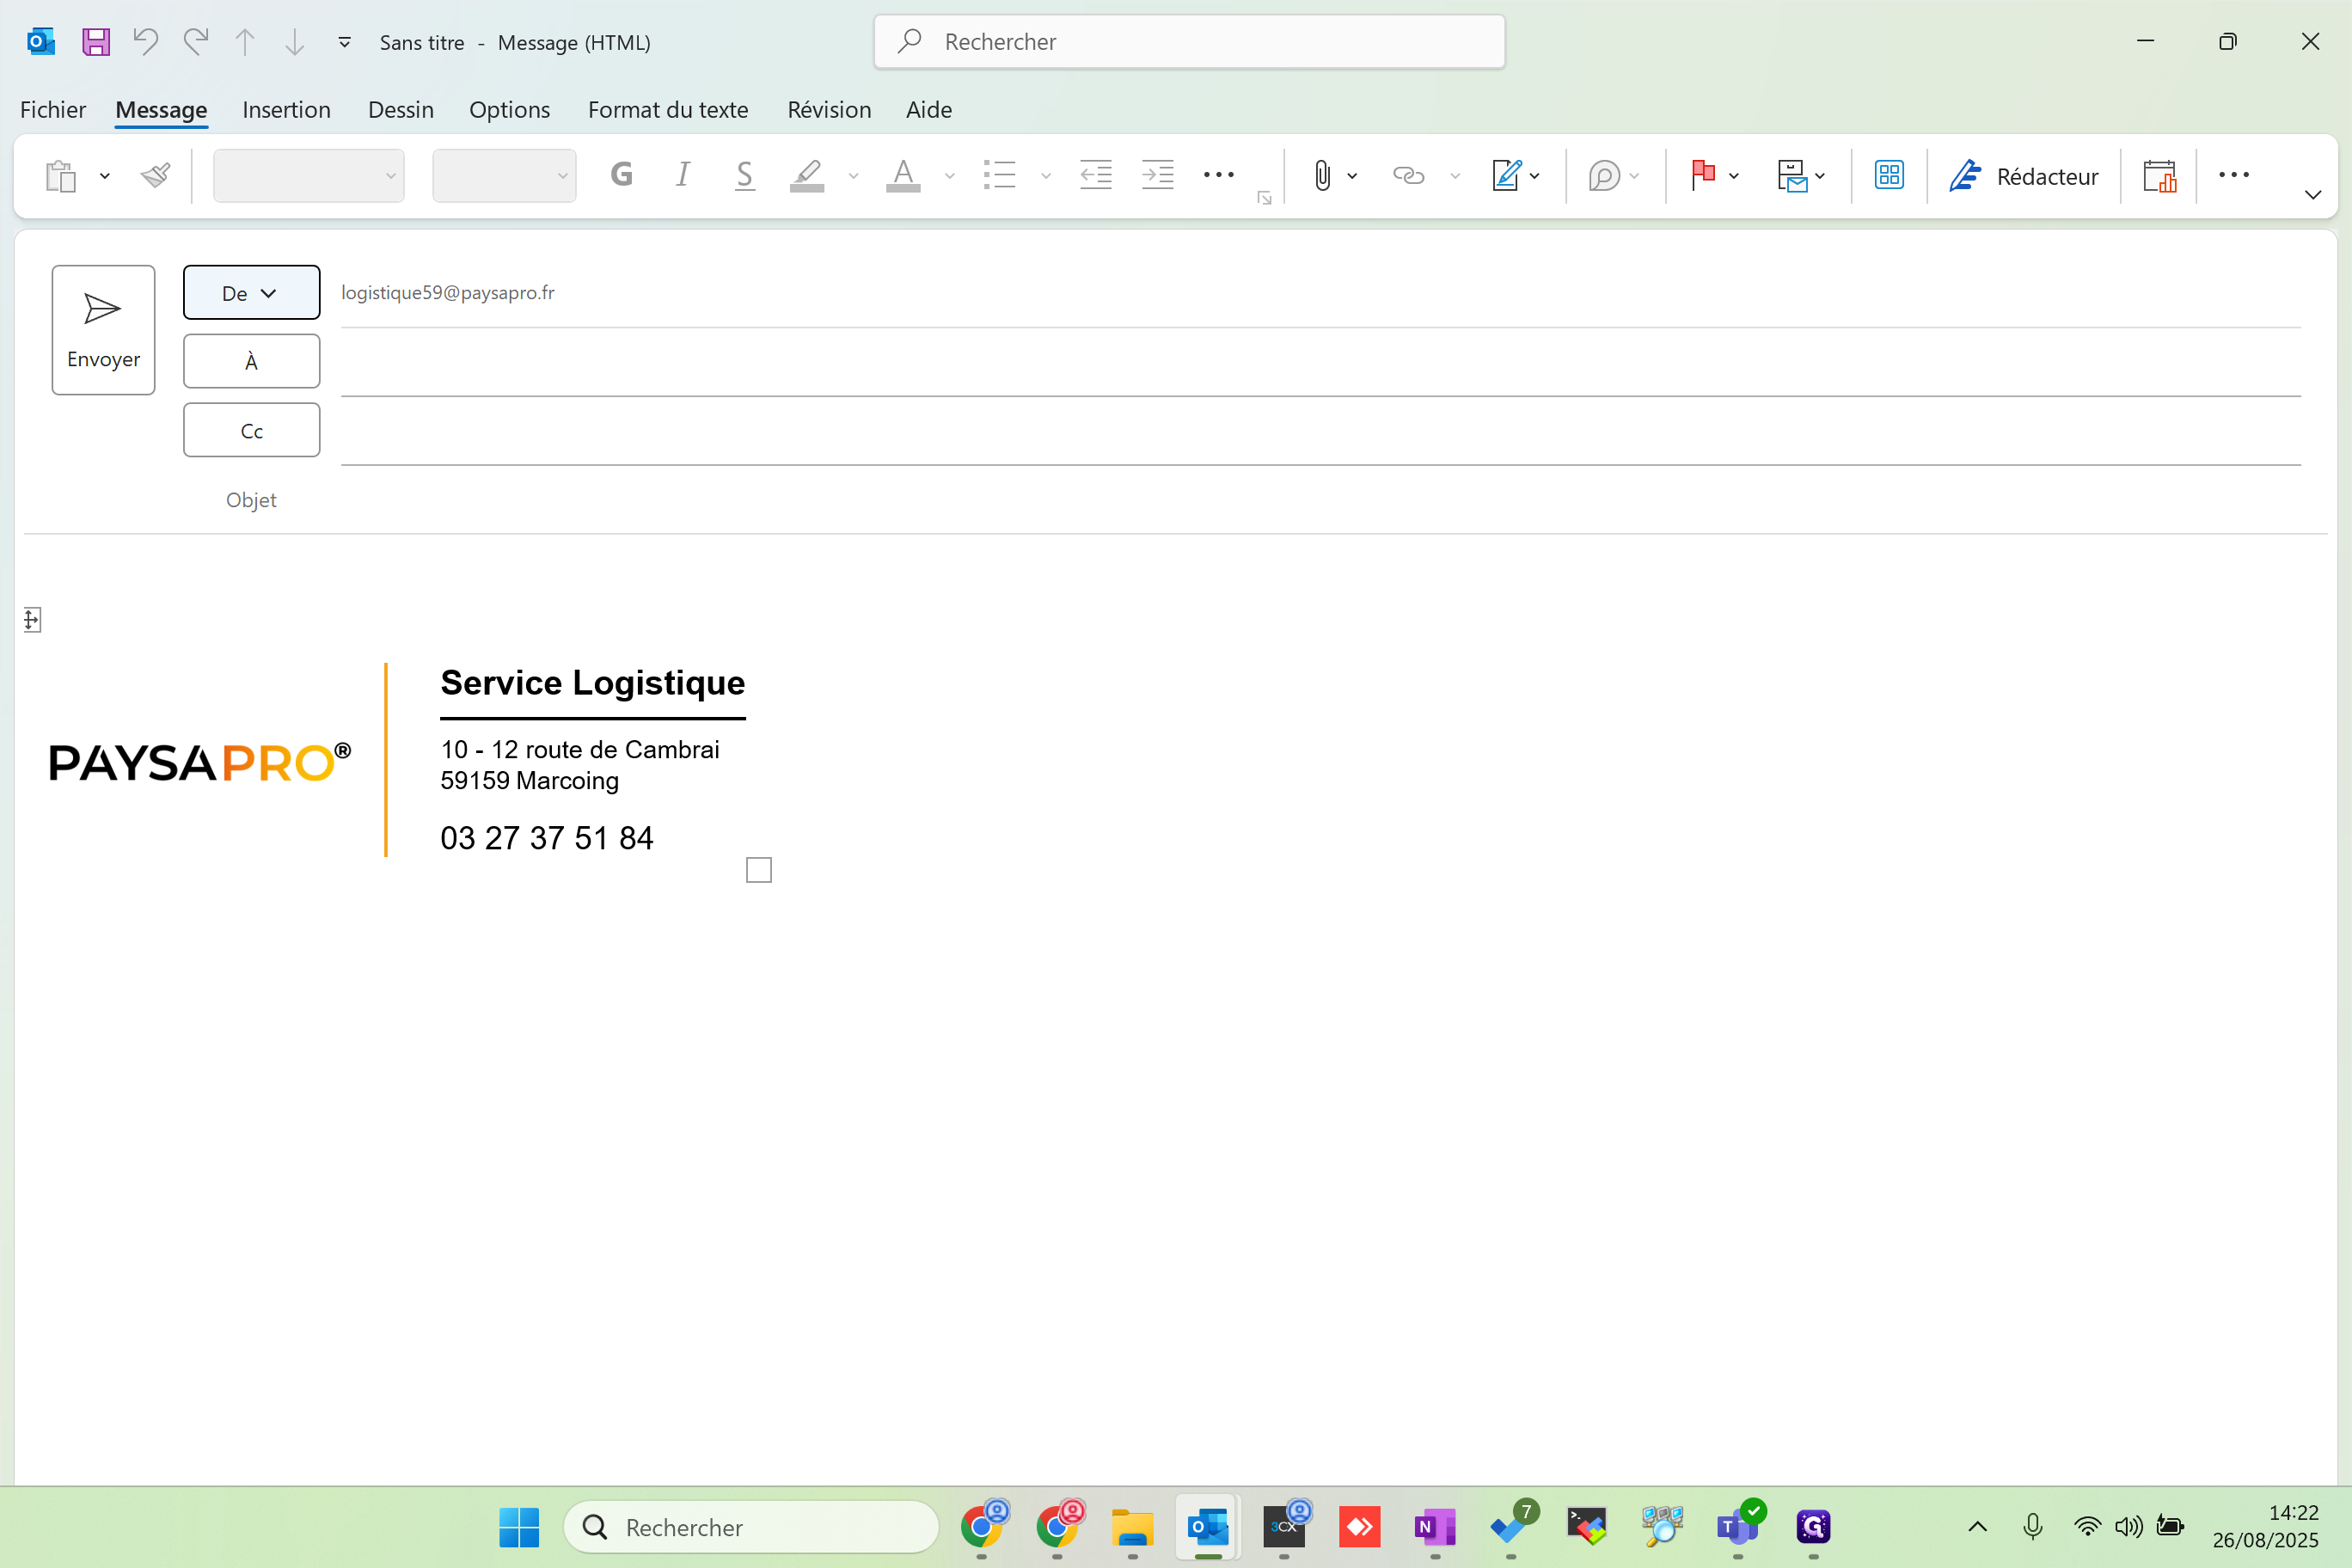Toggle bulleted list
The width and height of the screenshot is (2352, 1568).
pos(999,175)
